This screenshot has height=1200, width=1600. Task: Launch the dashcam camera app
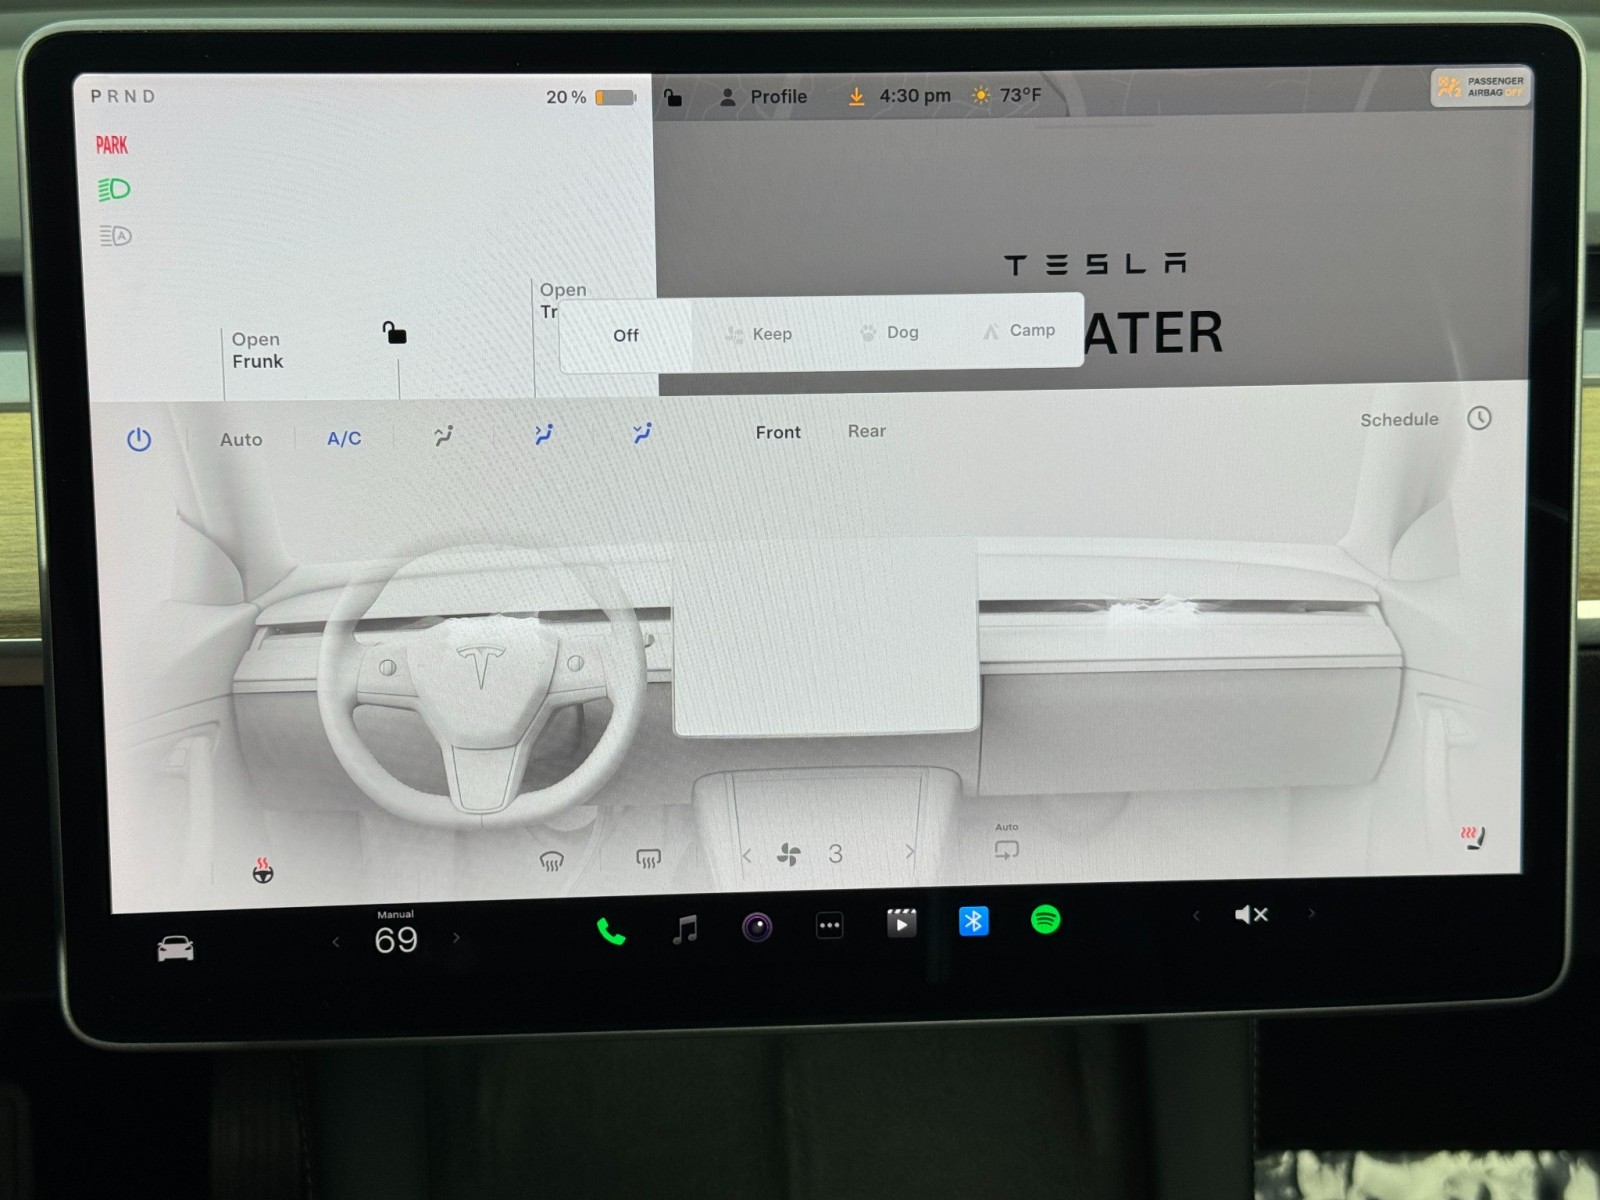pyautogui.click(x=757, y=928)
